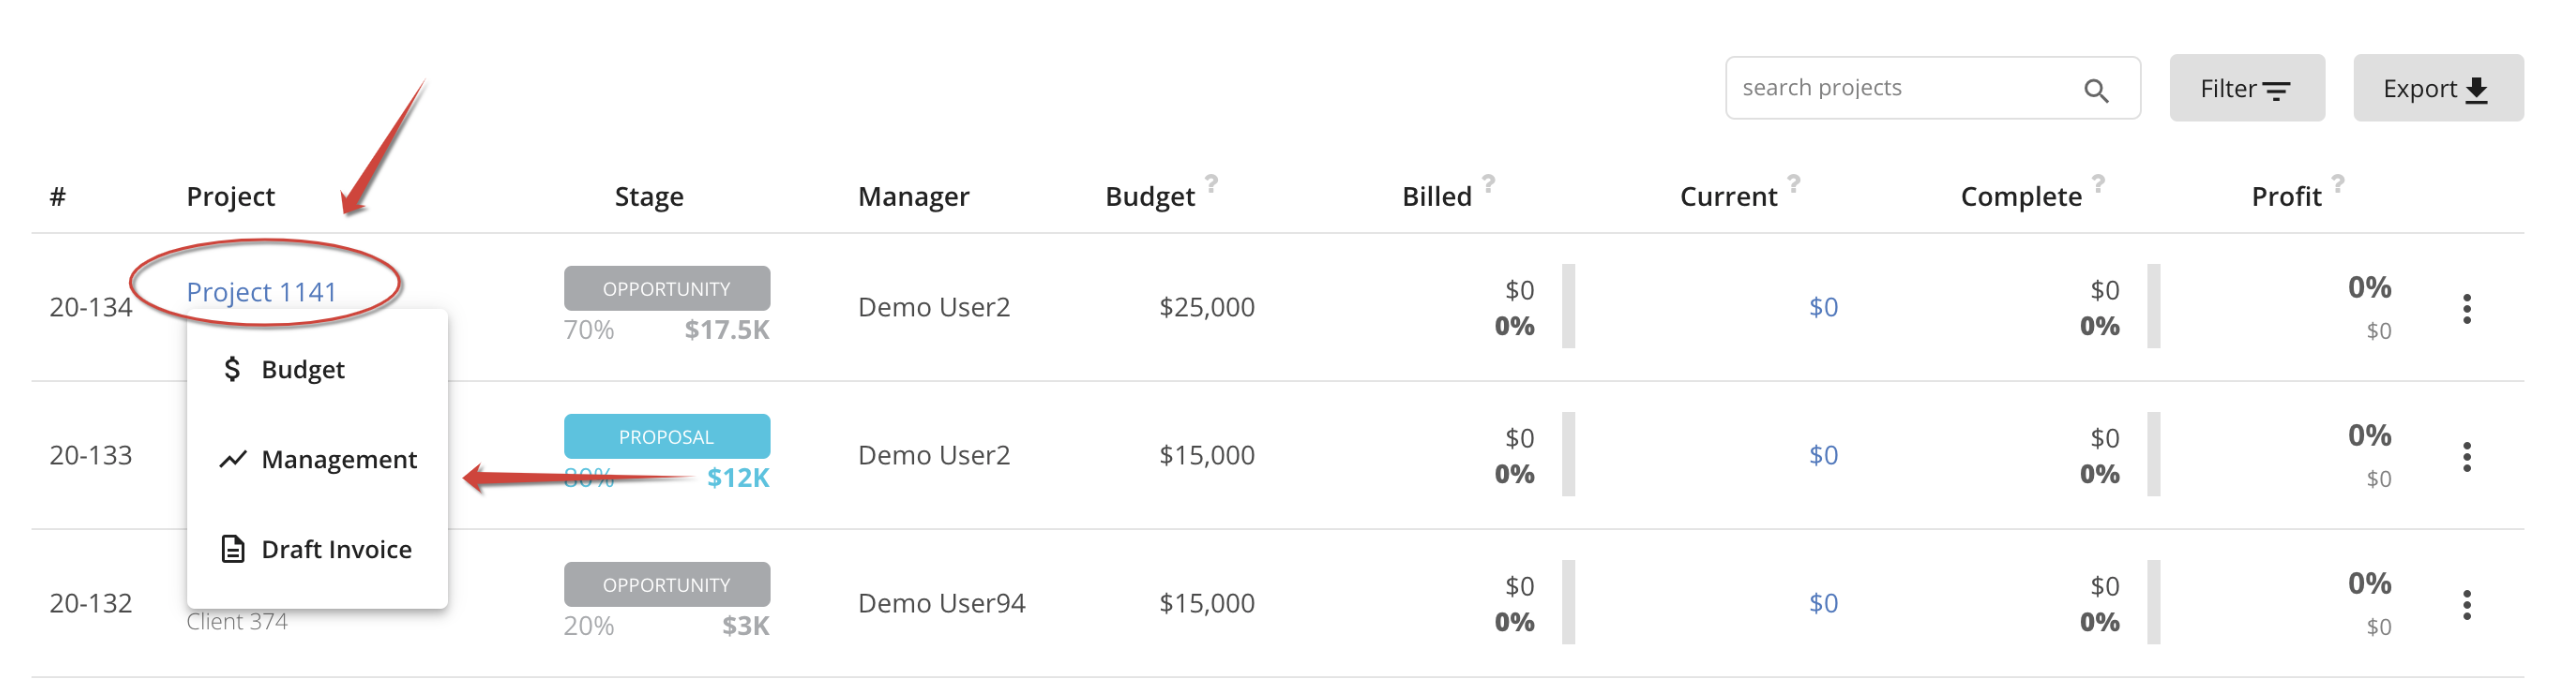The height and width of the screenshot is (694, 2550).
Task: Open kebab menu for project 20-134
Action: tap(2465, 309)
